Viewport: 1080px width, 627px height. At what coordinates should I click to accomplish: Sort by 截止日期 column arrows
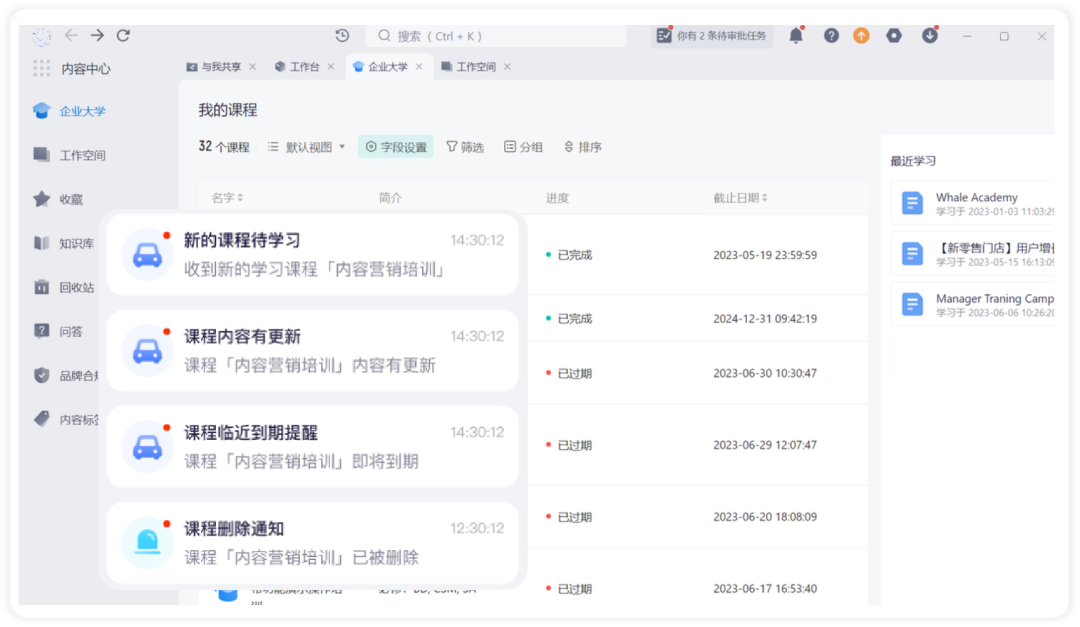point(765,198)
